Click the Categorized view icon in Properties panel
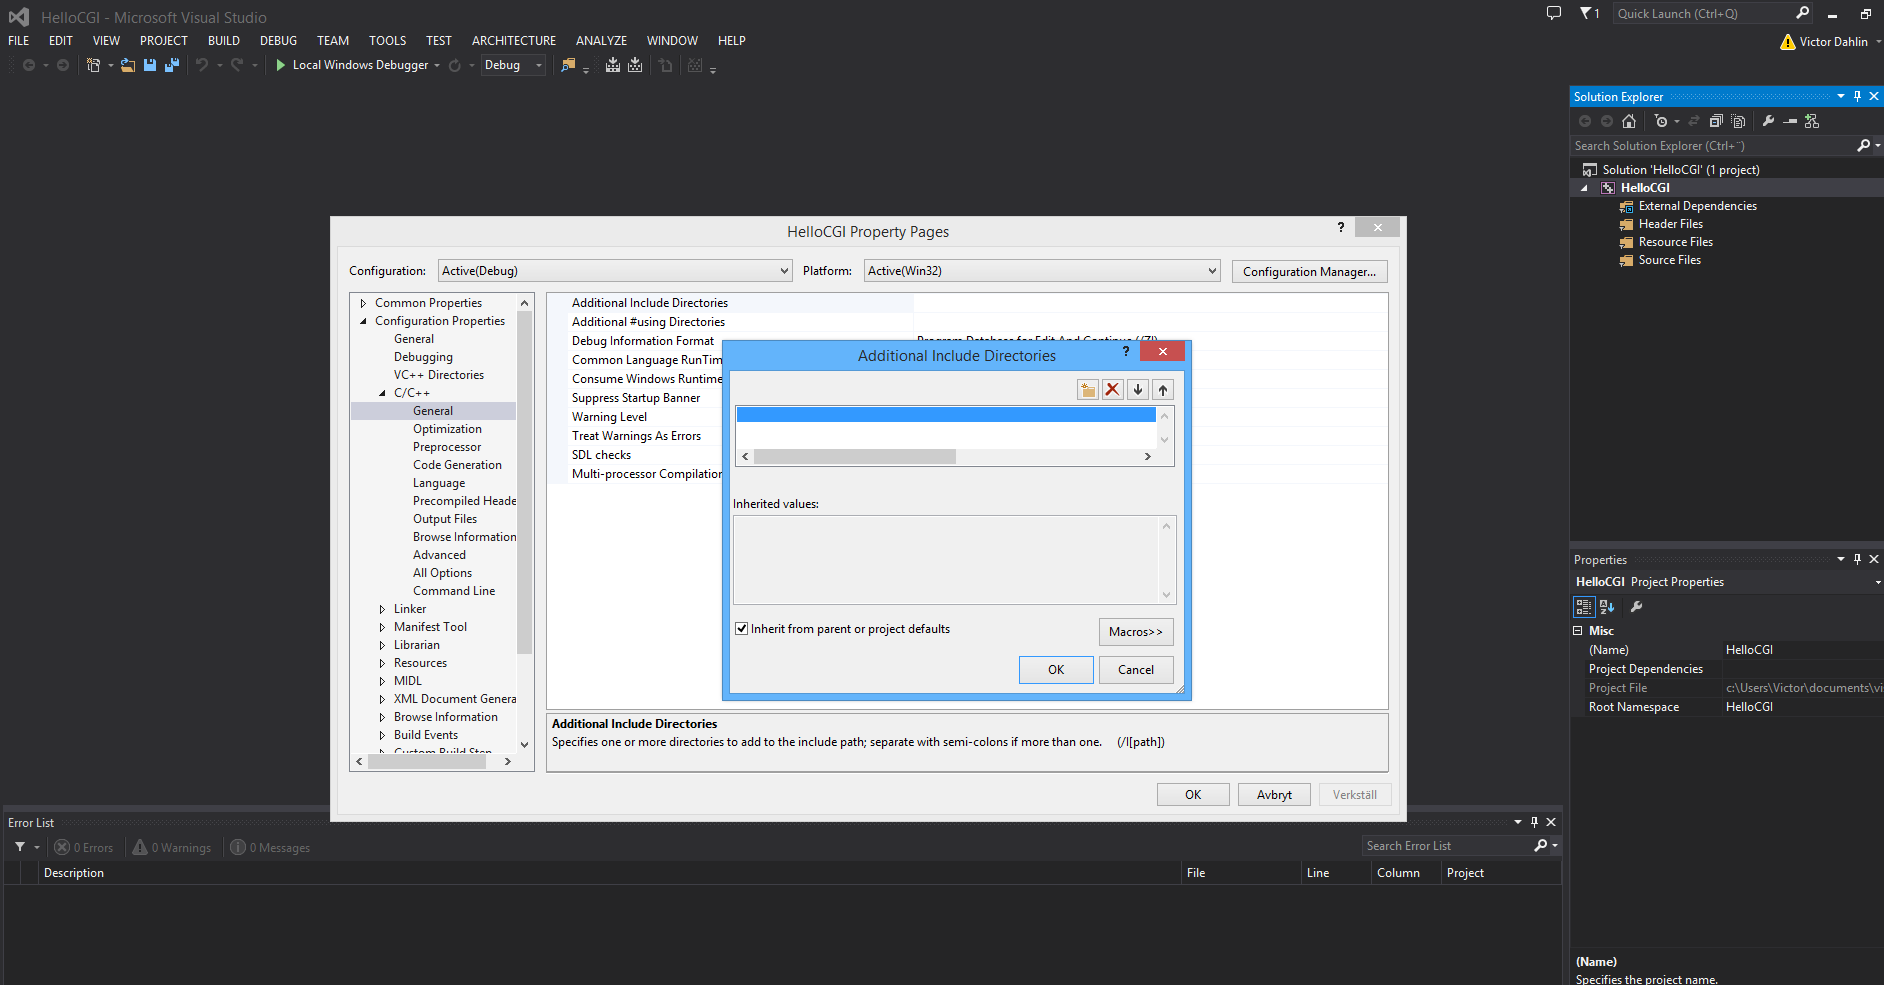Image resolution: width=1884 pixels, height=985 pixels. tap(1584, 607)
